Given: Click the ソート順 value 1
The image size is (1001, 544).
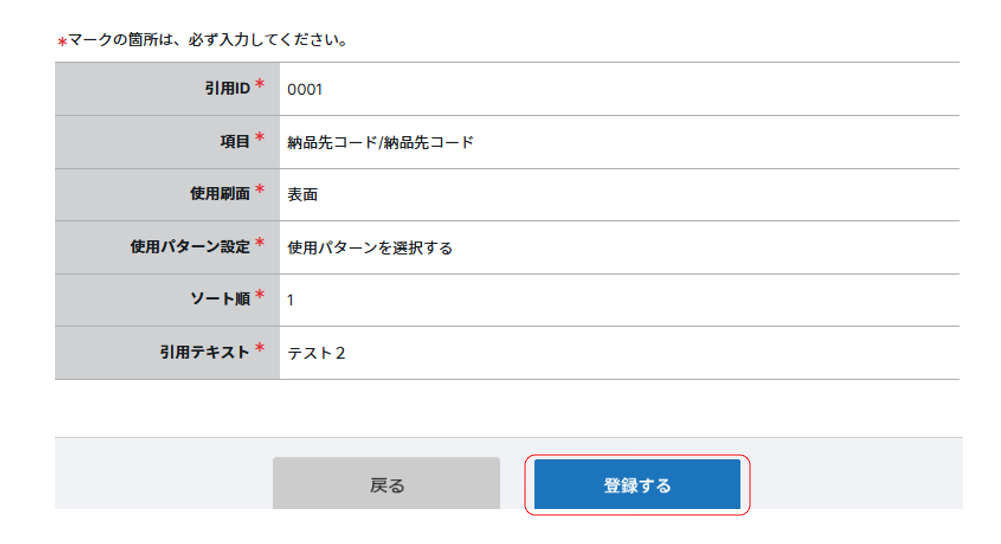Looking at the screenshot, I should pyautogui.click(x=290, y=300).
